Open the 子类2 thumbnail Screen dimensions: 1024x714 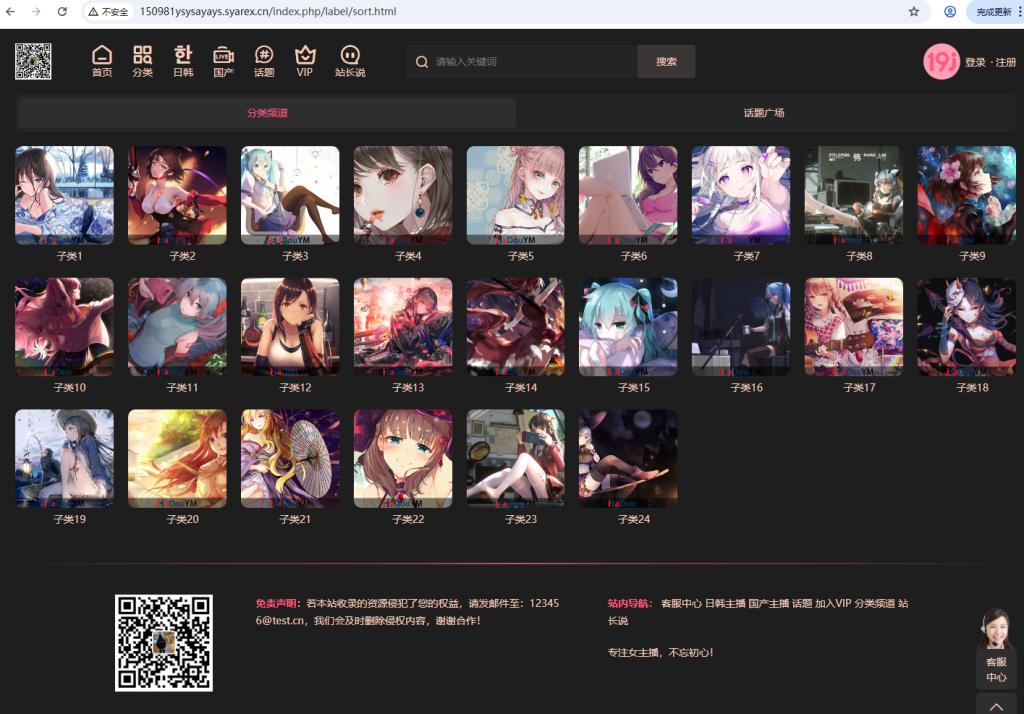[177, 195]
